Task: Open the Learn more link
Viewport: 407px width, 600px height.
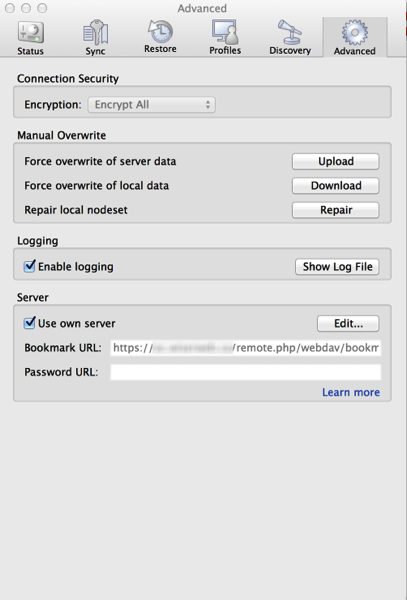Action: tap(351, 392)
